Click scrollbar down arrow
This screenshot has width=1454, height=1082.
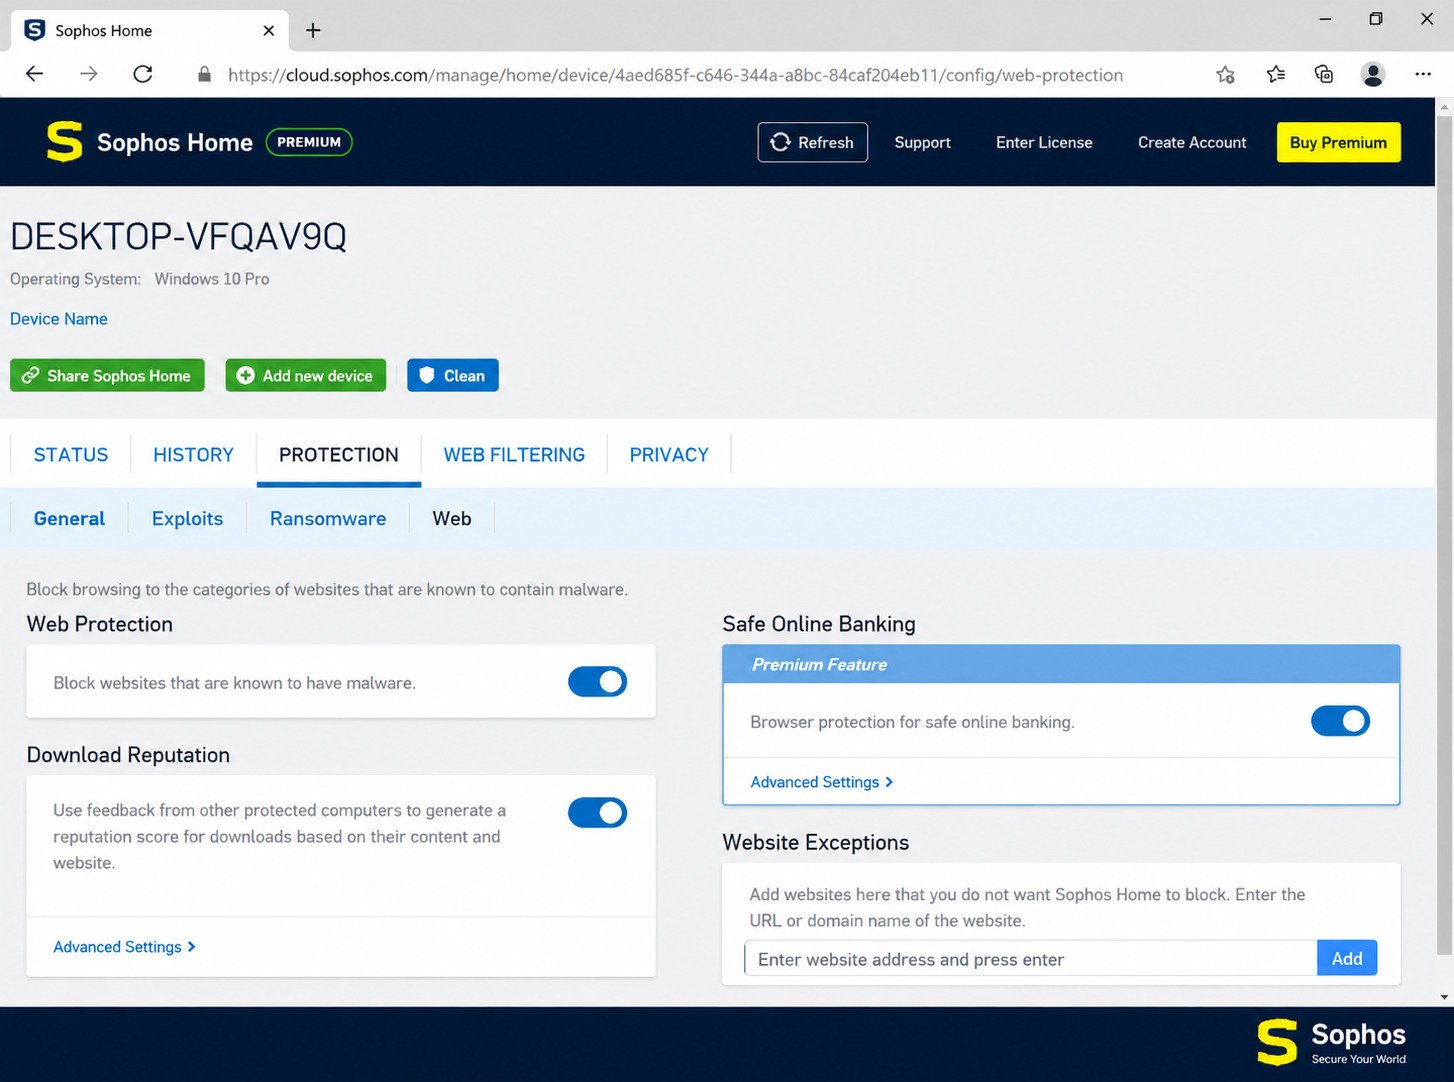(1444, 997)
